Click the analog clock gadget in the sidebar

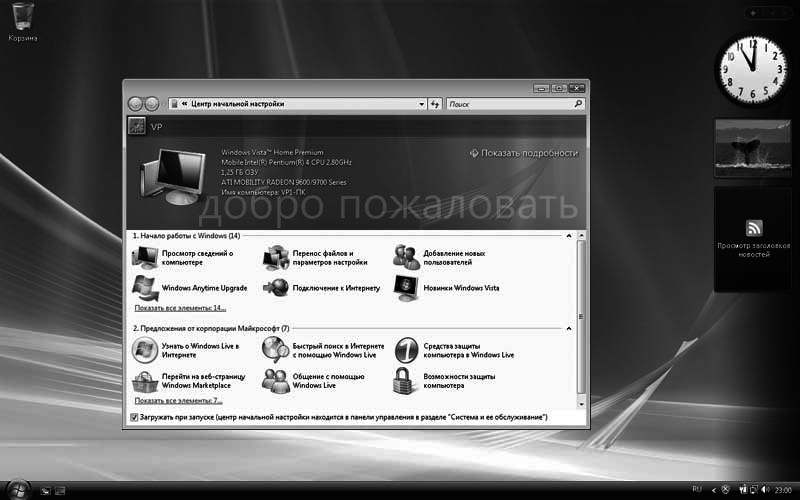(752, 69)
